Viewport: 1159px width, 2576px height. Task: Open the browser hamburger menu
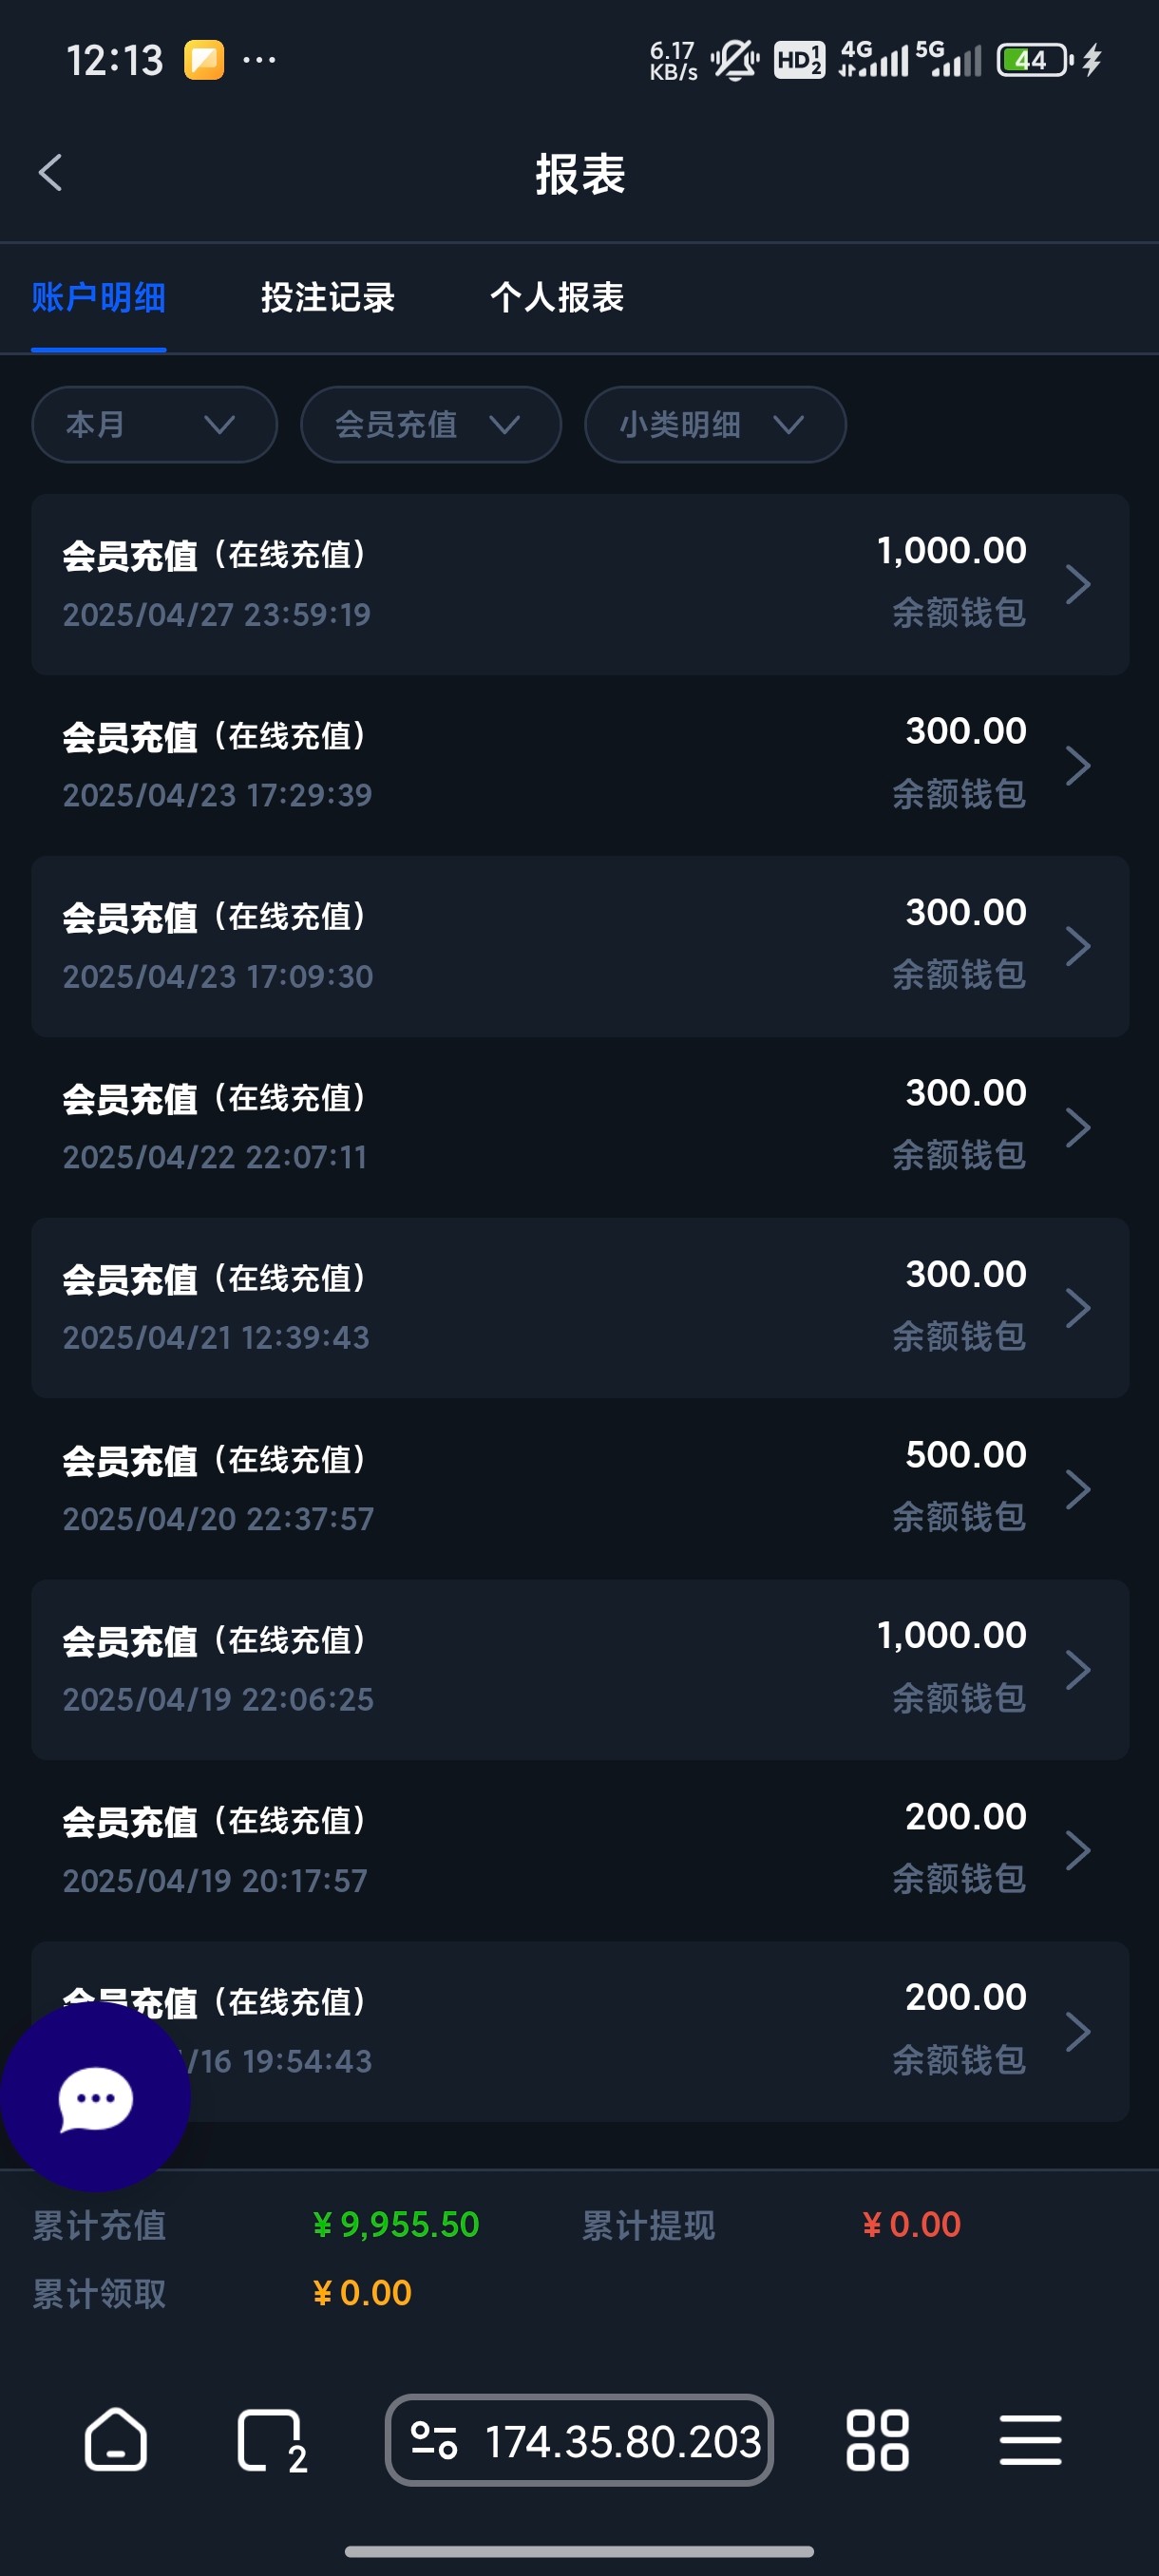click(x=1030, y=2440)
